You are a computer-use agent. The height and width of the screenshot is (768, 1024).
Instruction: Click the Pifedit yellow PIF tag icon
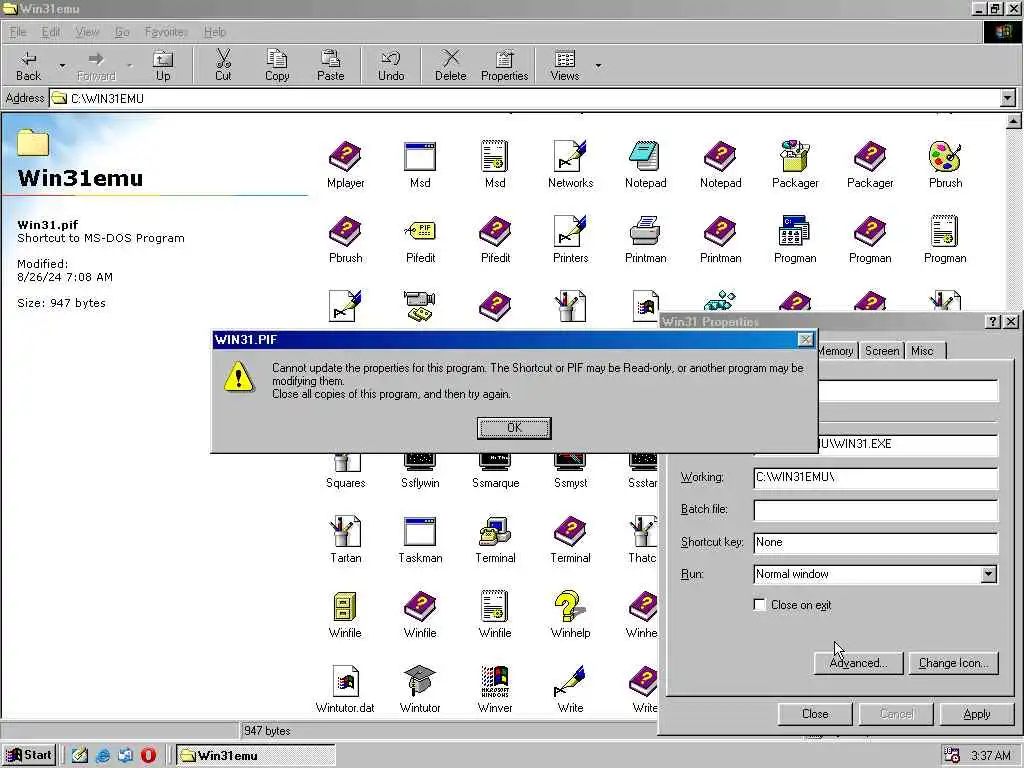[x=420, y=231]
